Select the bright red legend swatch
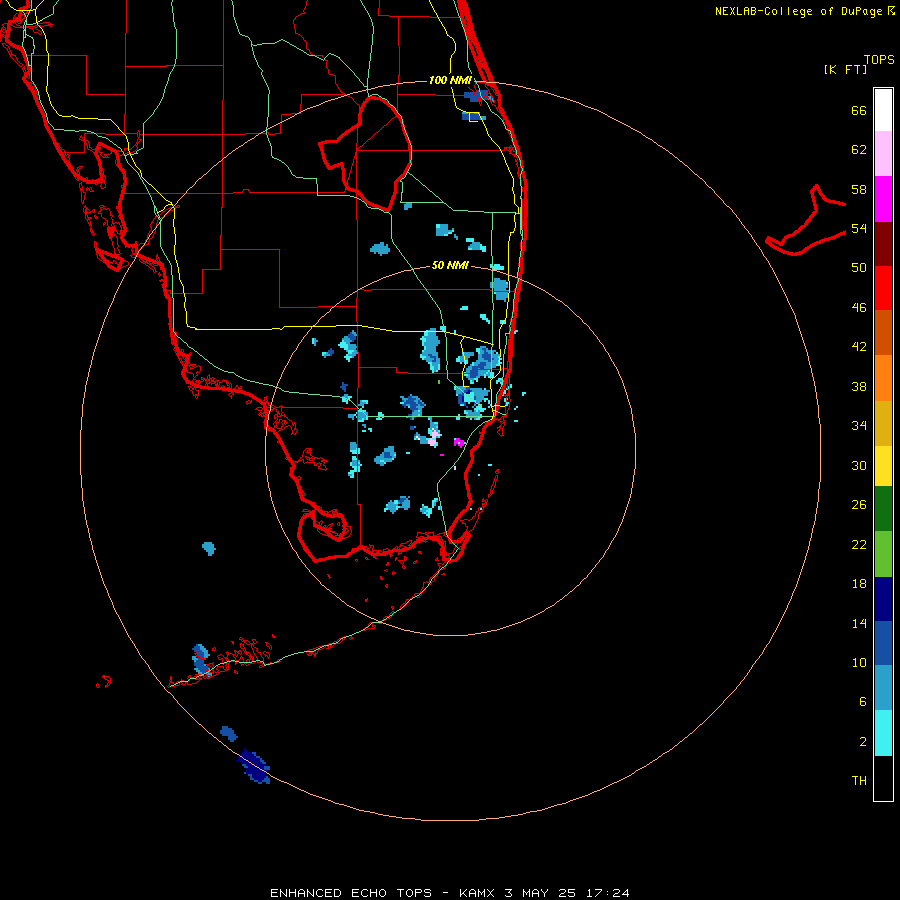Viewport: 900px width, 900px height. 883,288
